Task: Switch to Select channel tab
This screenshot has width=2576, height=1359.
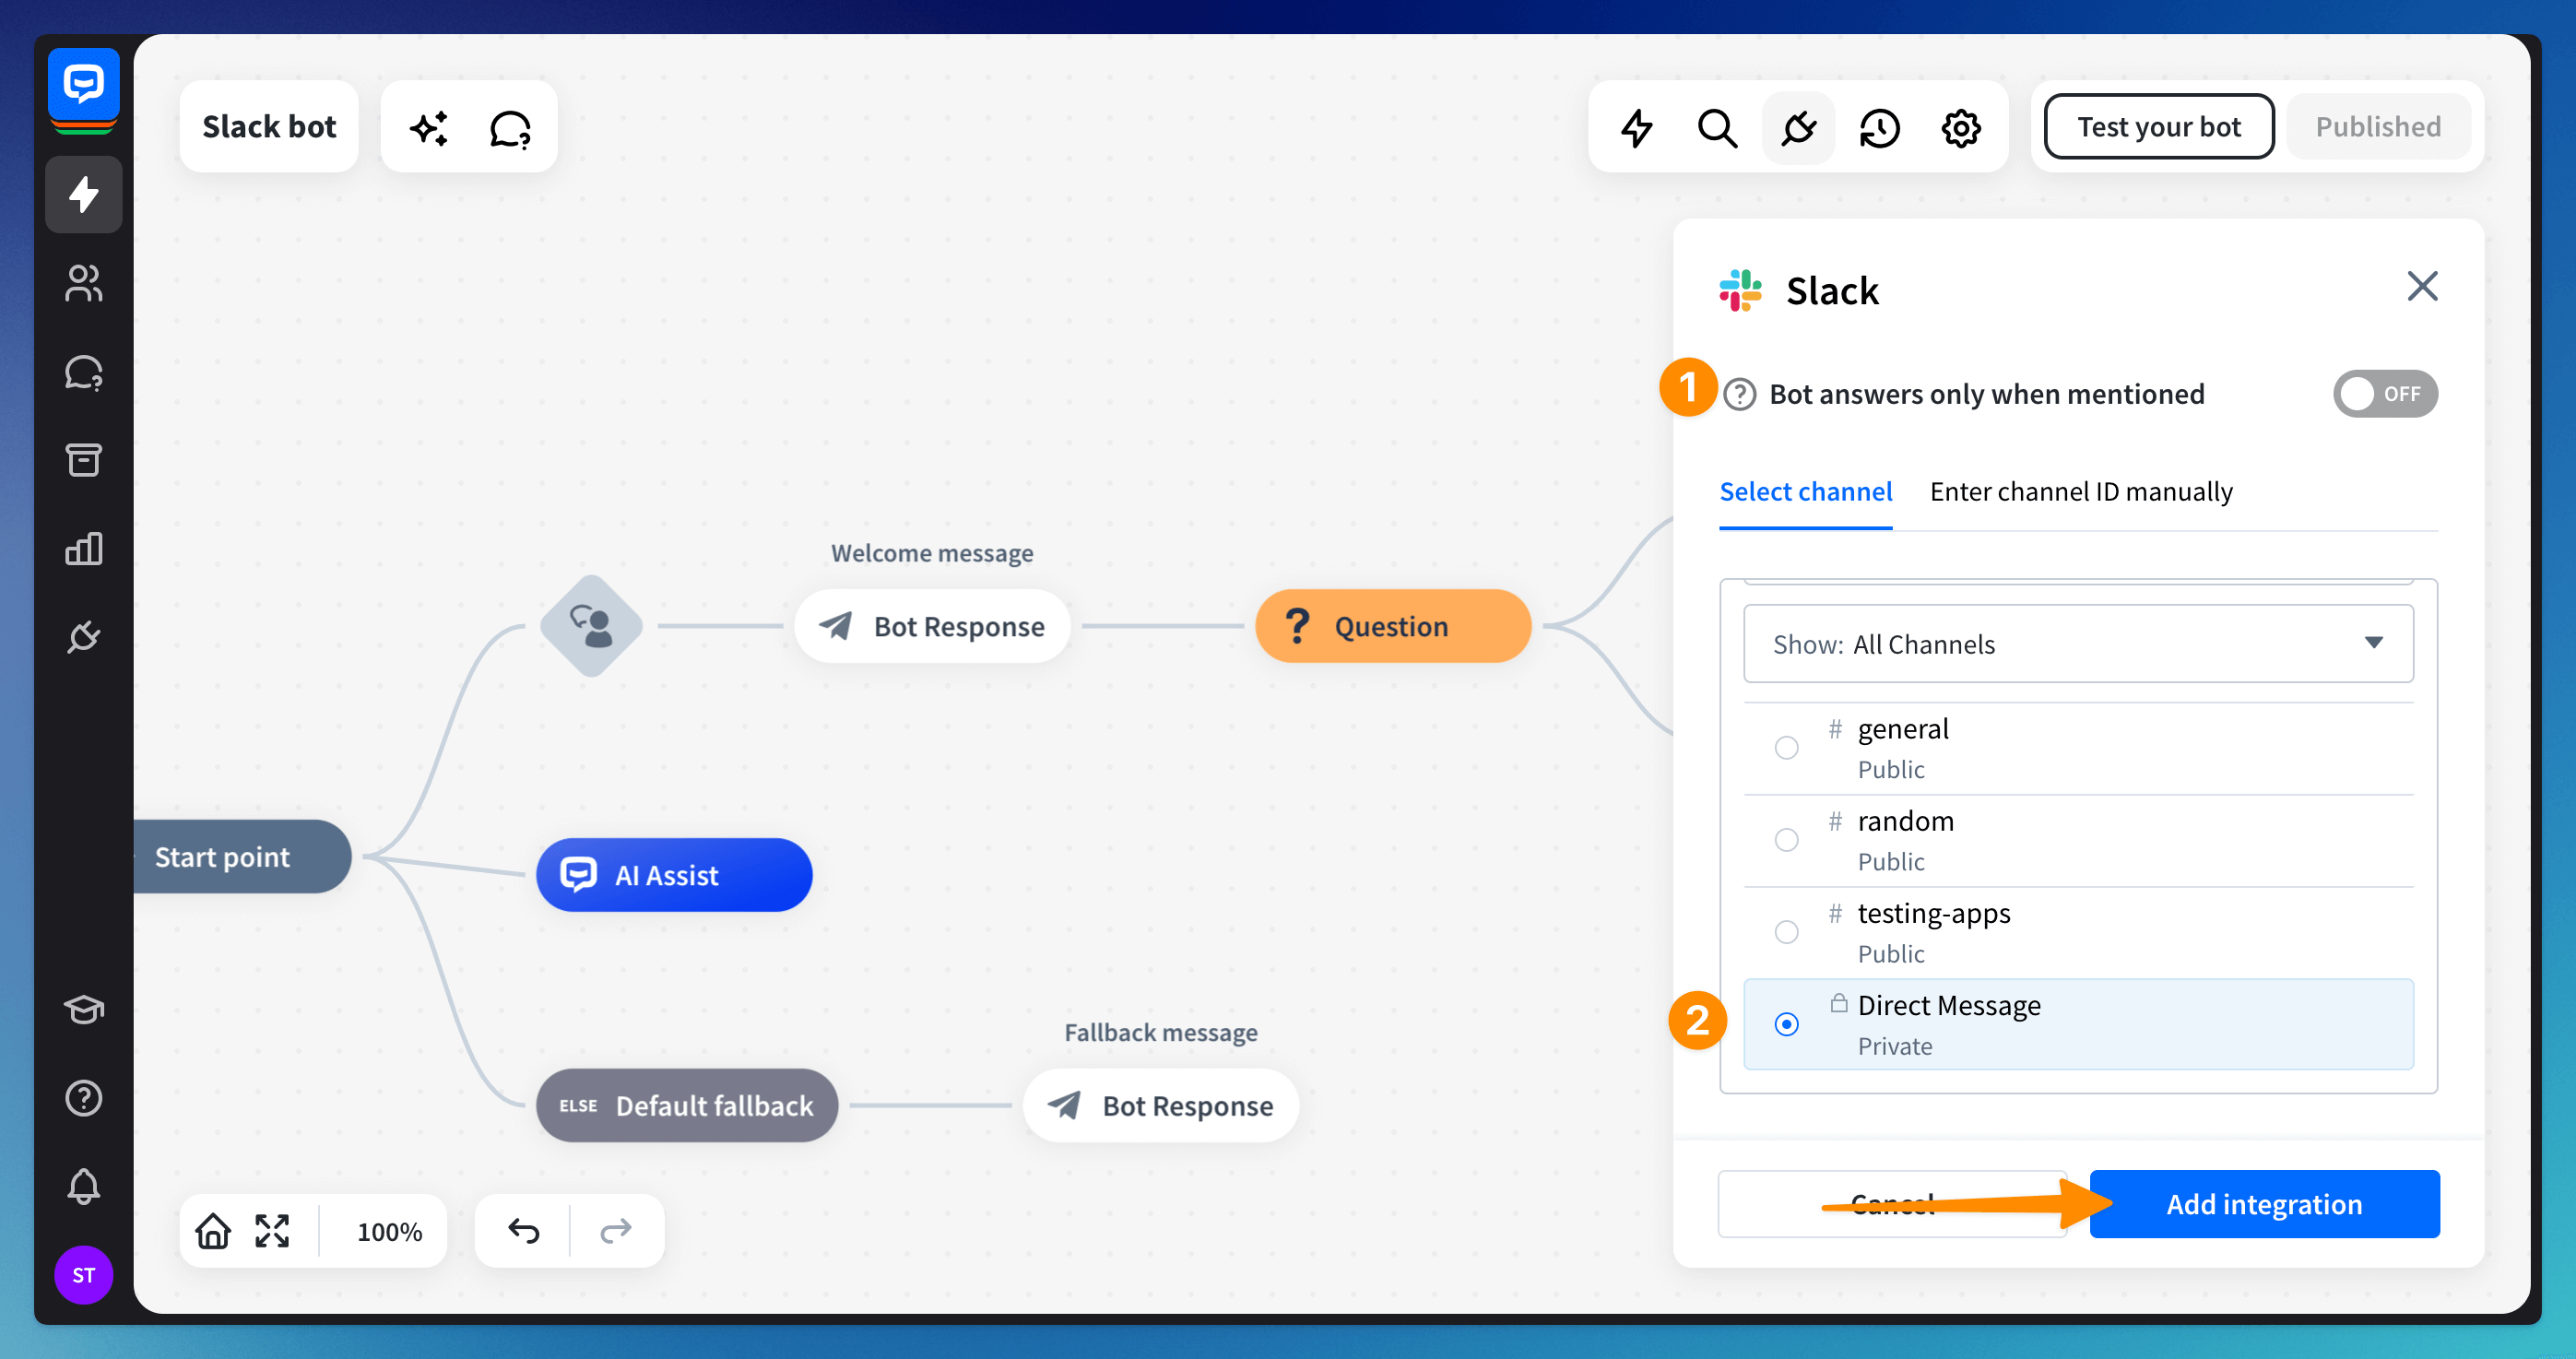Action: point(1805,492)
